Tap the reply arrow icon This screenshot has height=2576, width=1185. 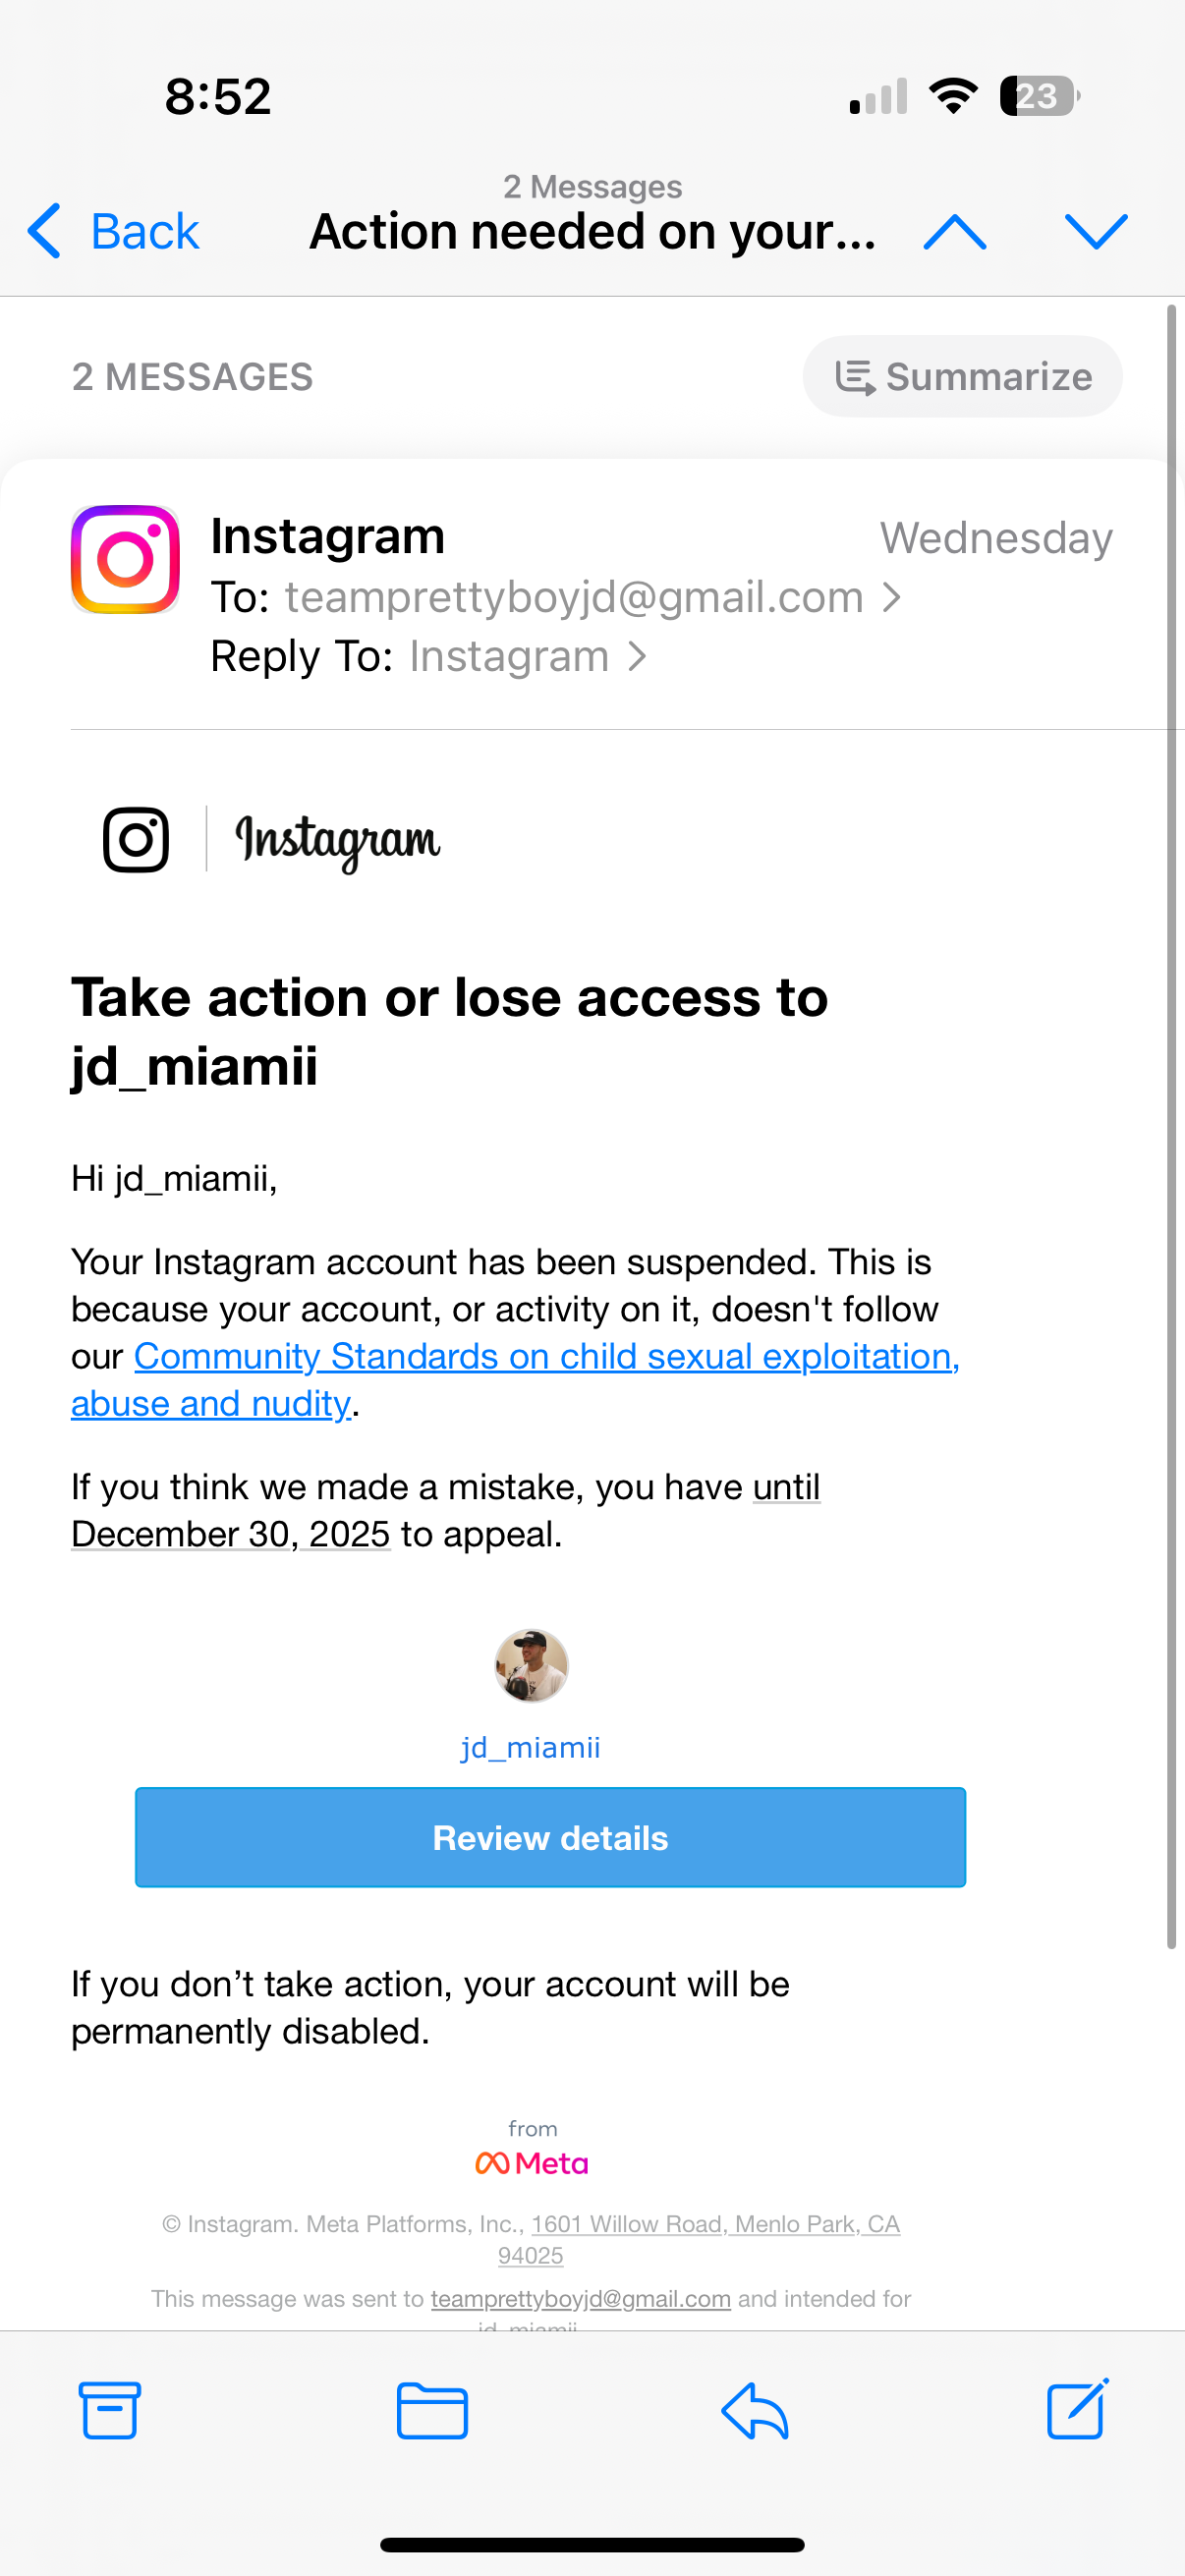[755, 2410]
